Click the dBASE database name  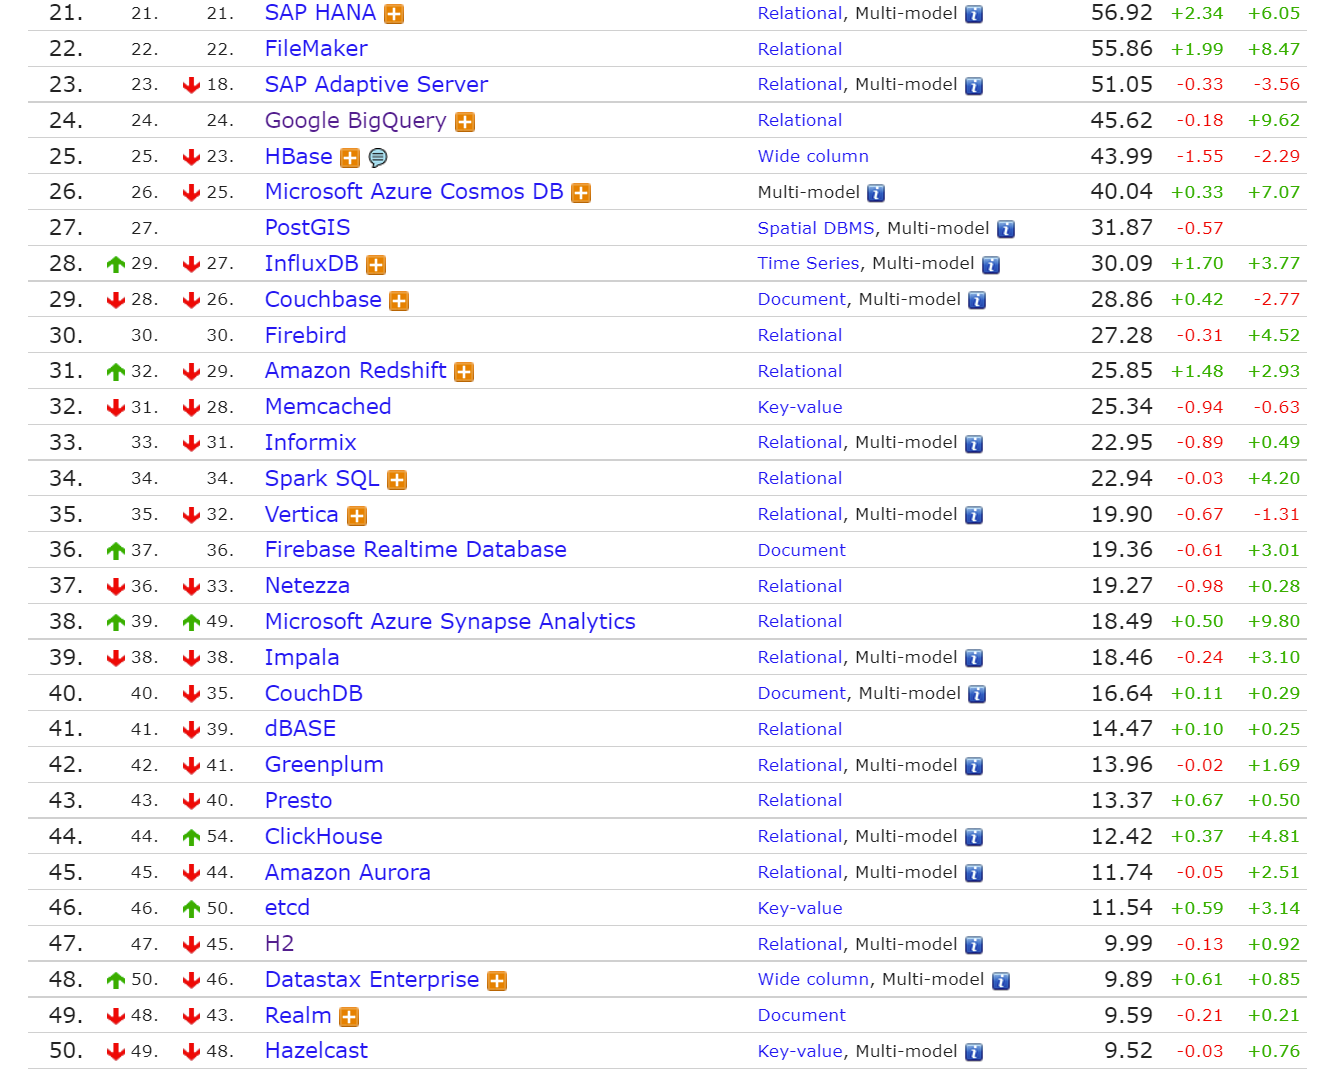coord(300,729)
